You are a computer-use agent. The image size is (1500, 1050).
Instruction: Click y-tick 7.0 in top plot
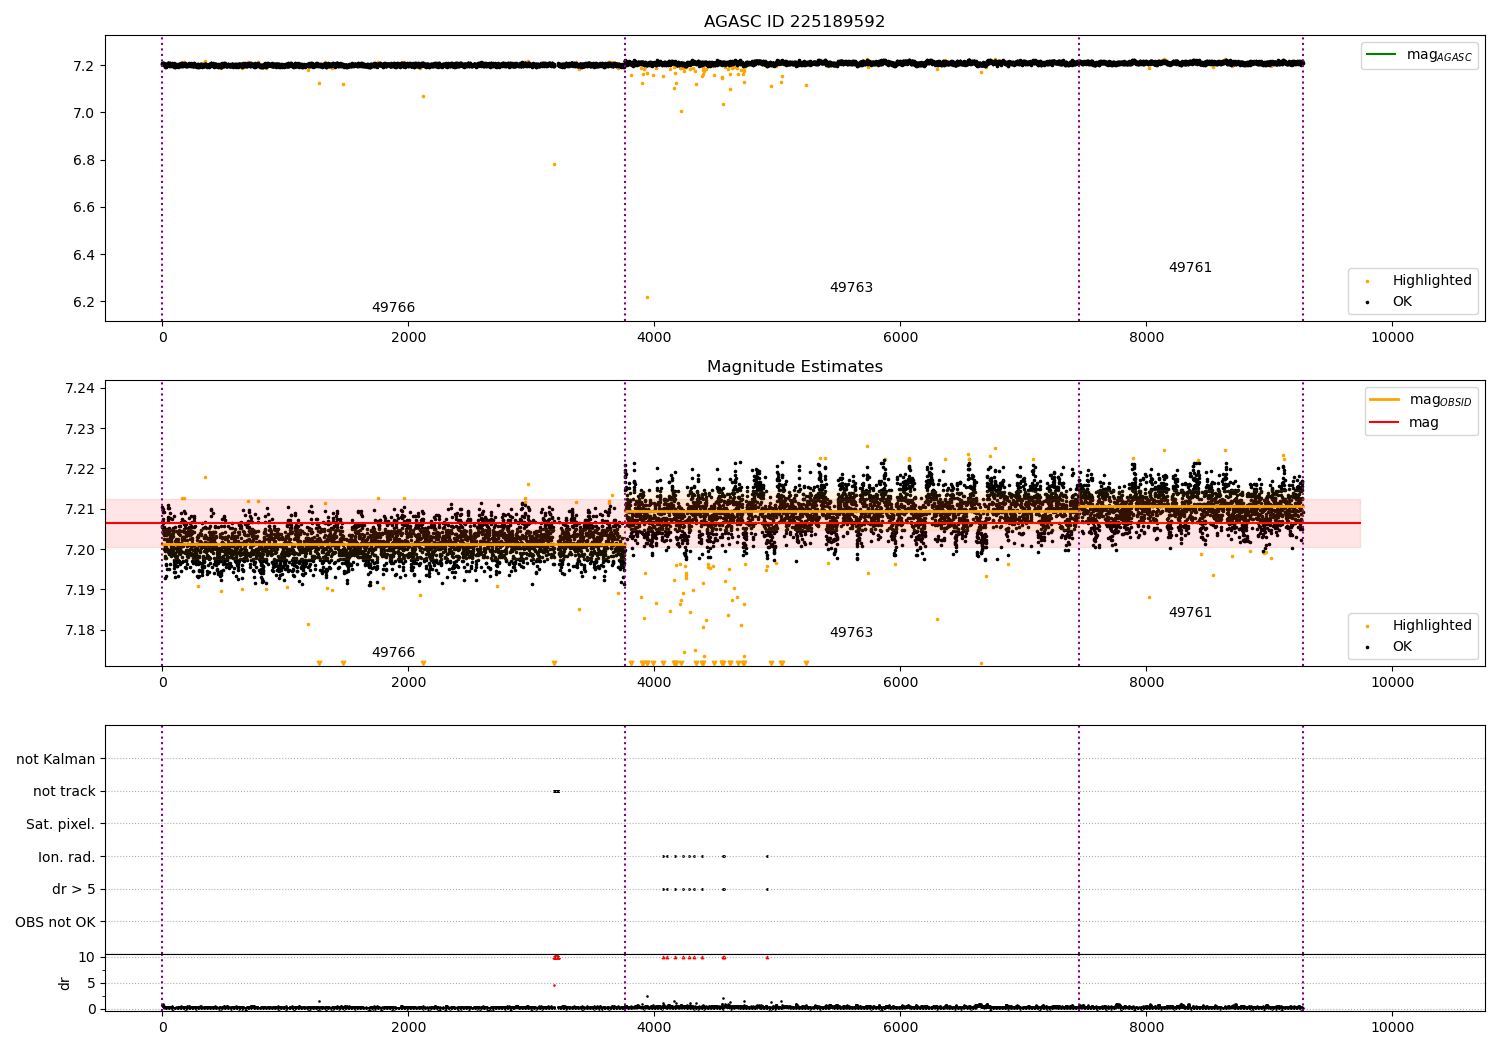click(x=83, y=113)
